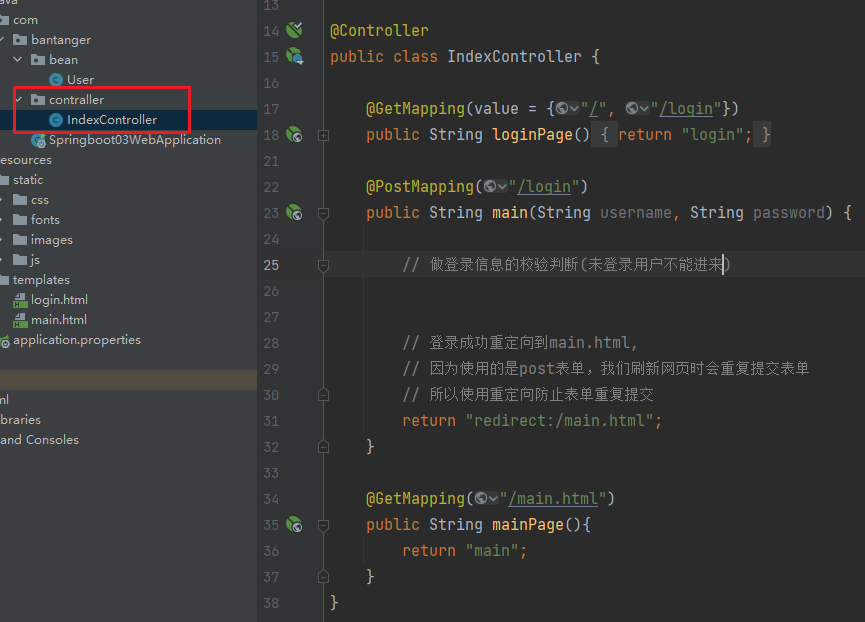Click the css folder icon
The width and height of the screenshot is (865, 622).
pyautogui.click(x=20, y=200)
